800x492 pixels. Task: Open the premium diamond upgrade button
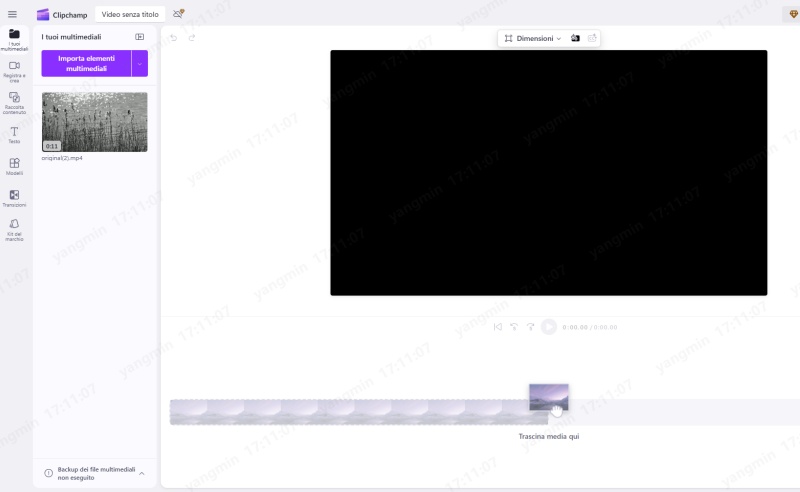(793, 14)
